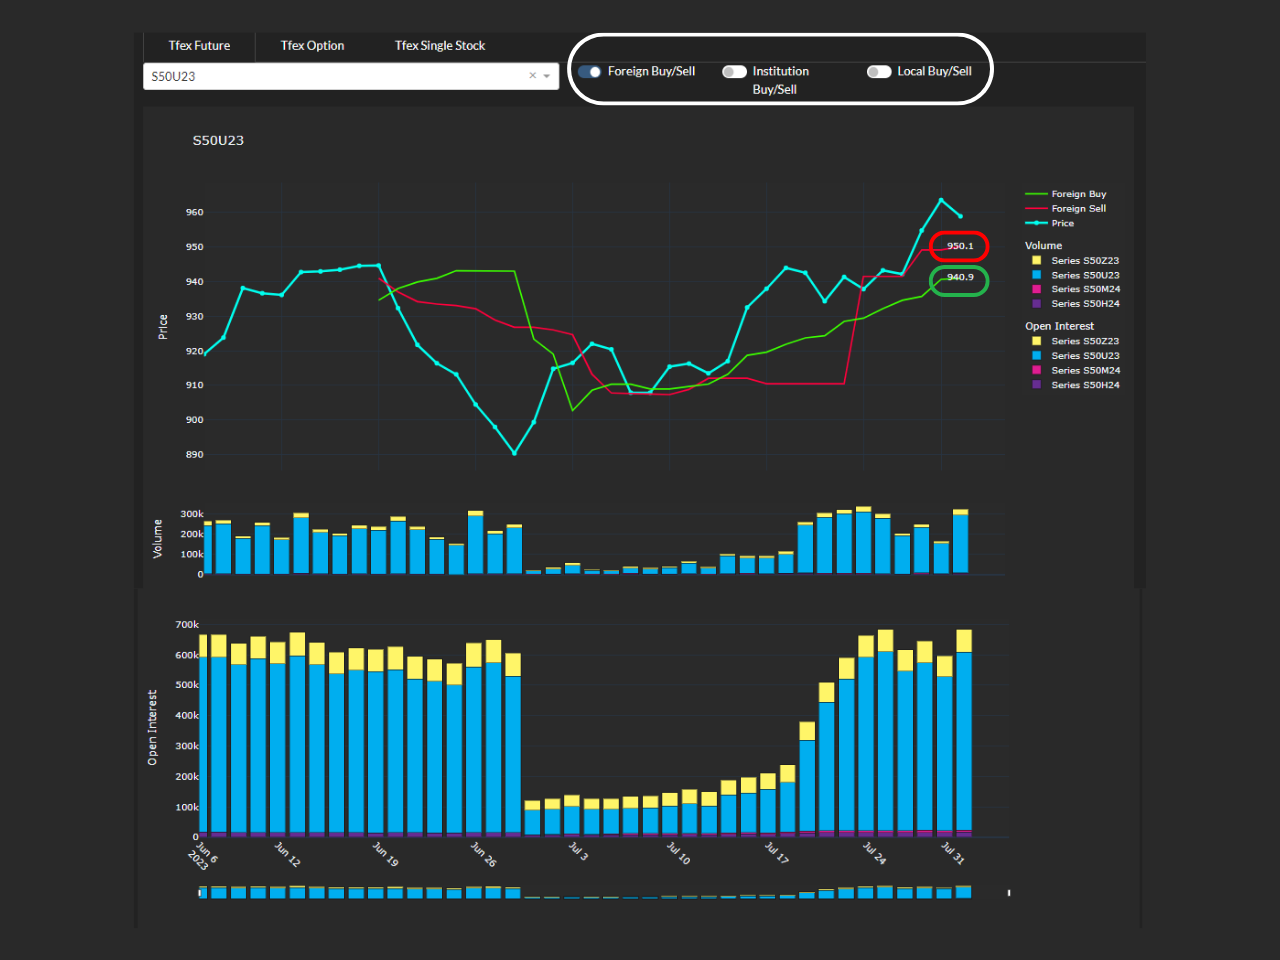Hide the Foreign Sell line via legend

(x=1066, y=208)
